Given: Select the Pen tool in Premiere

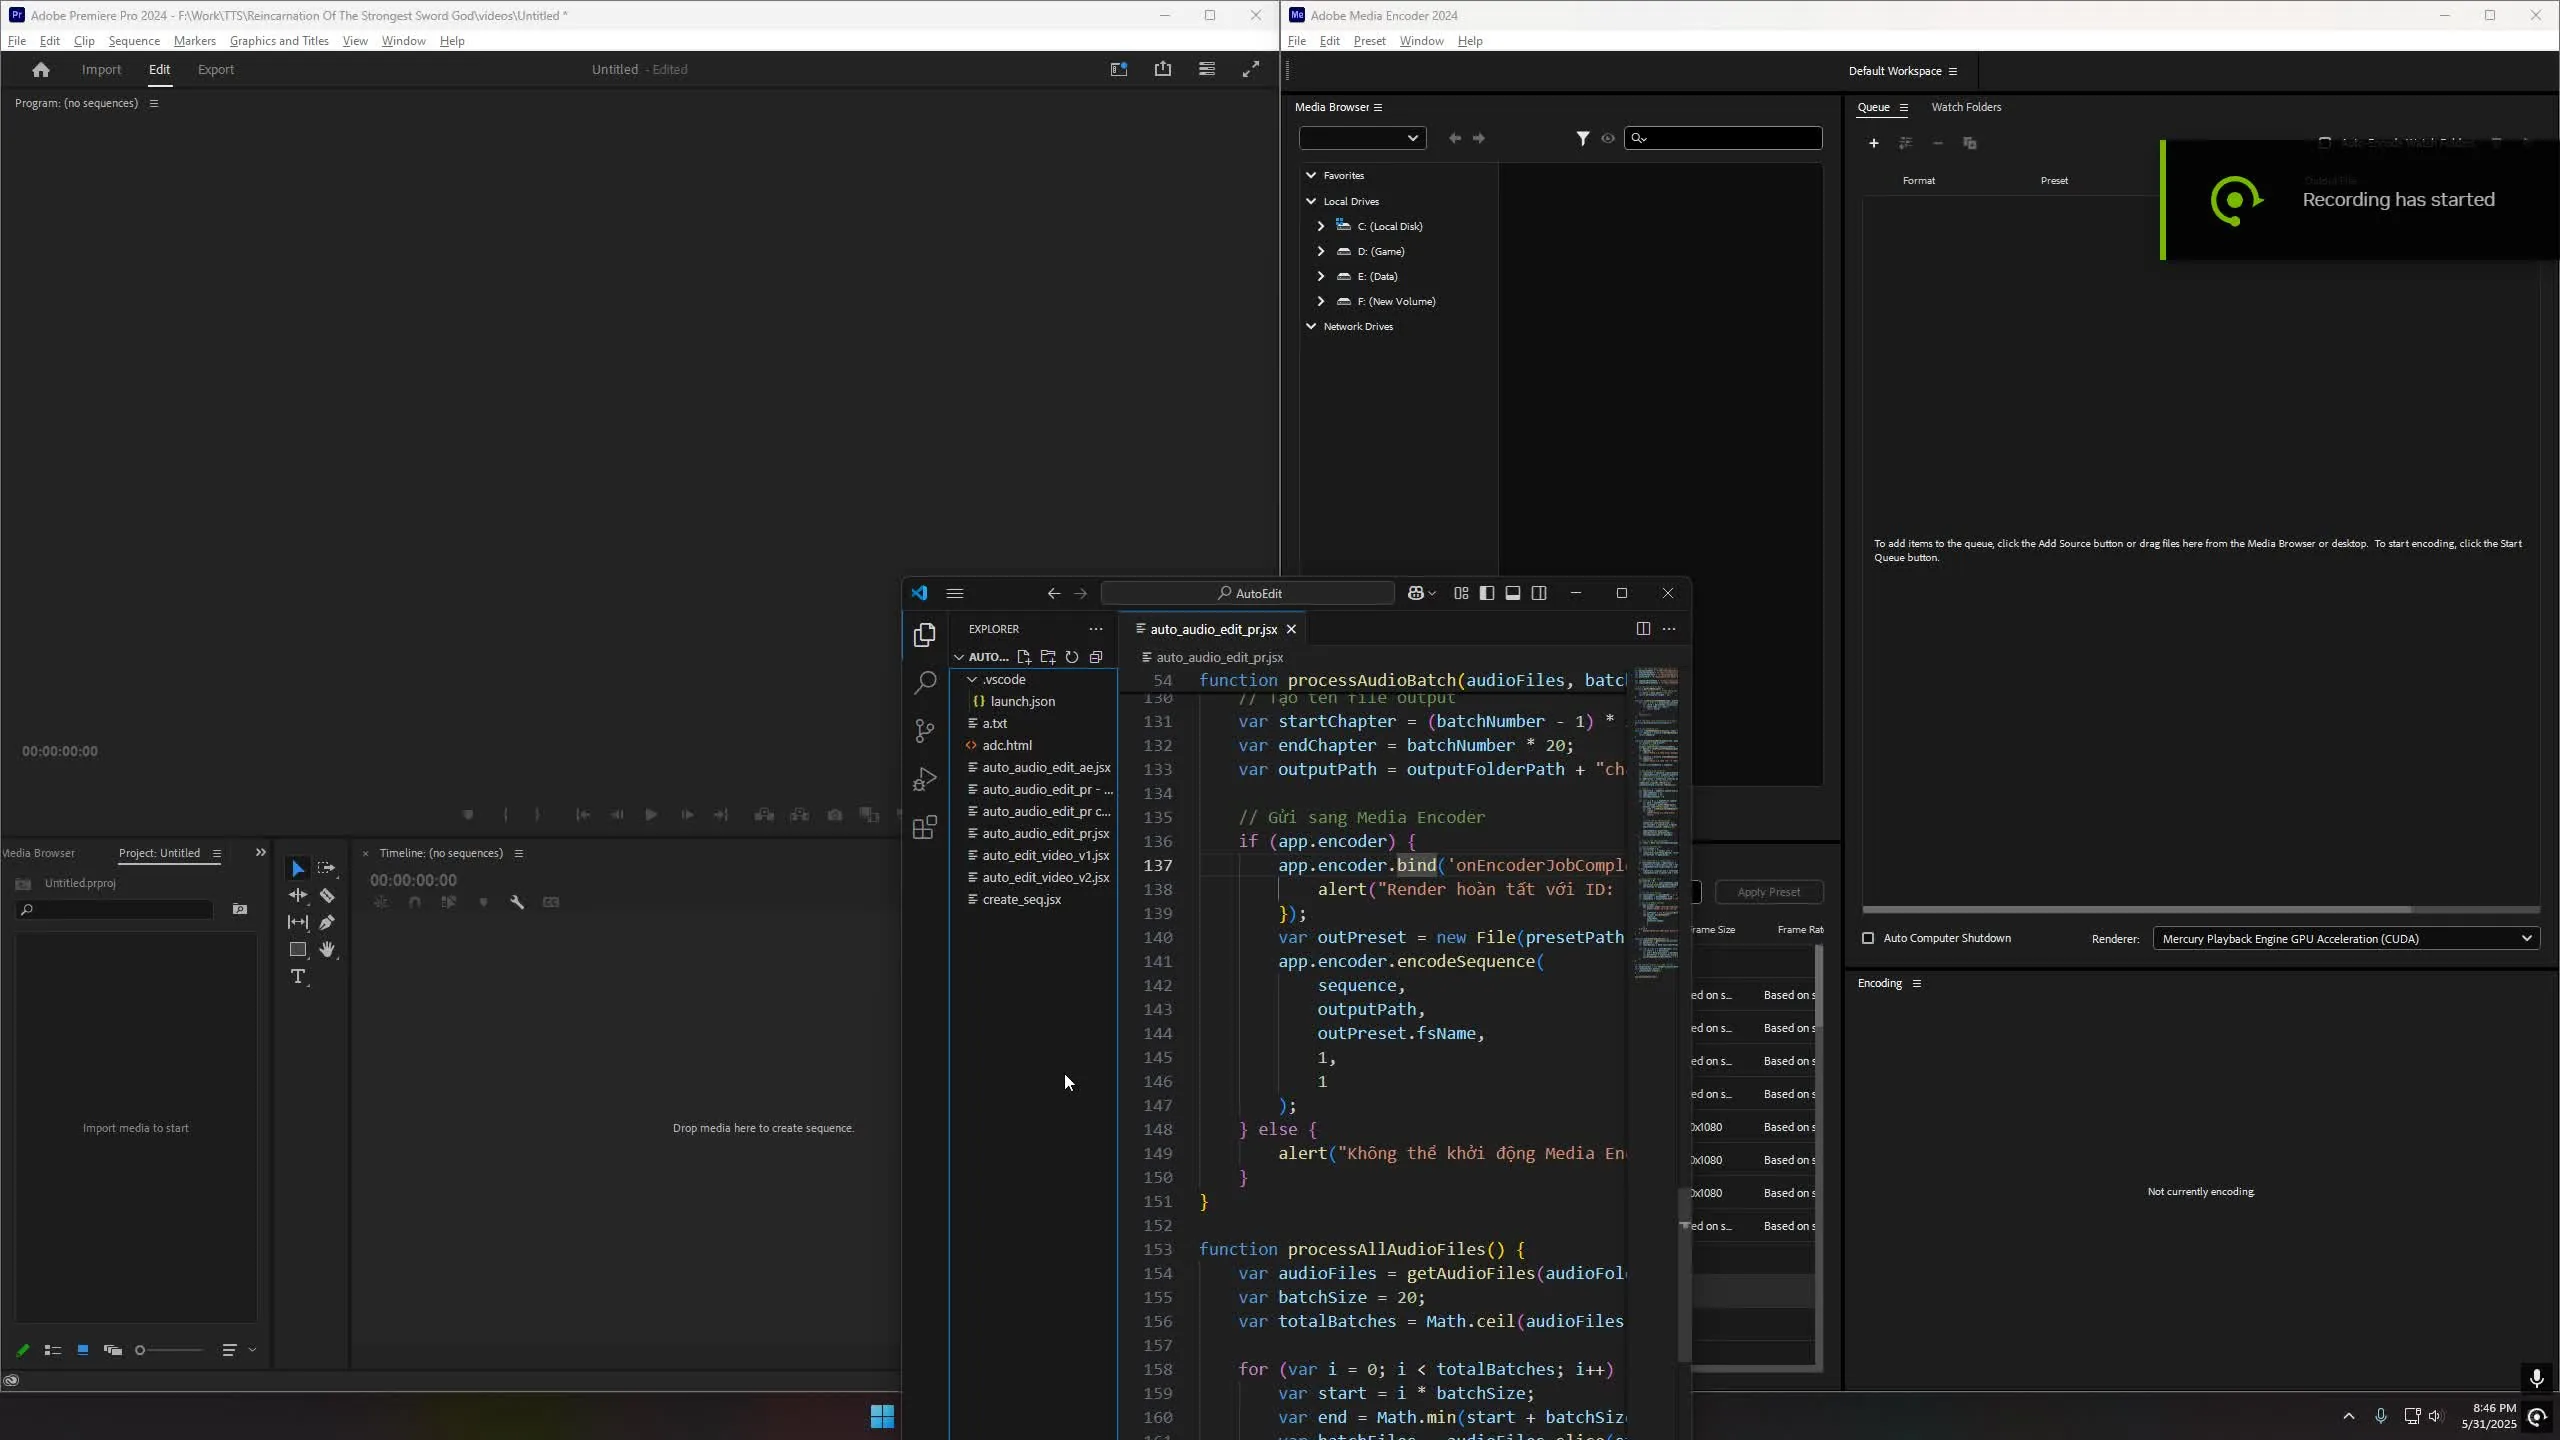Looking at the screenshot, I should point(327,923).
